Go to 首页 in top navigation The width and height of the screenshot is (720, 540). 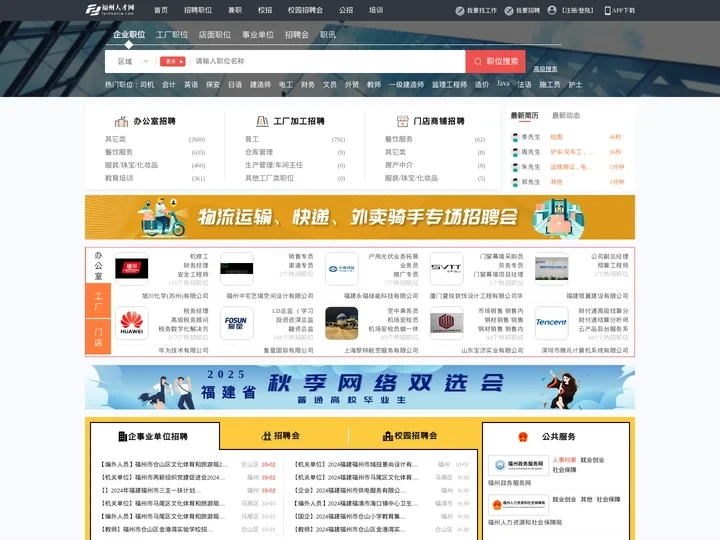pyautogui.click(x=161, y=10)
